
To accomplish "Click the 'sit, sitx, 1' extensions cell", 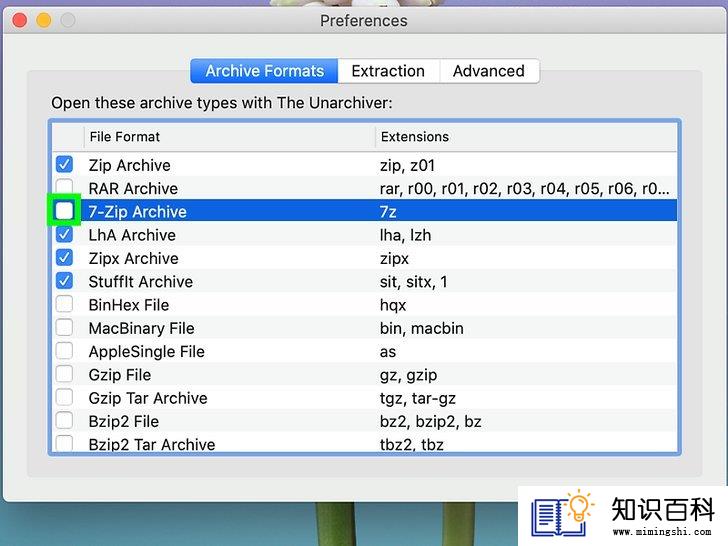I will tap(414, 281).
